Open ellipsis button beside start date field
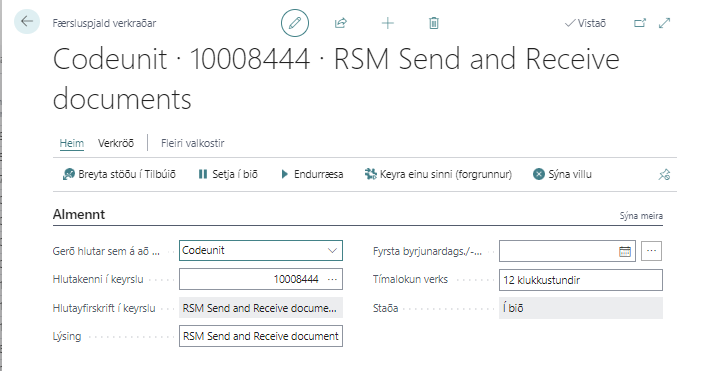Viewport: 728px width, 371px height. (651, 251)
